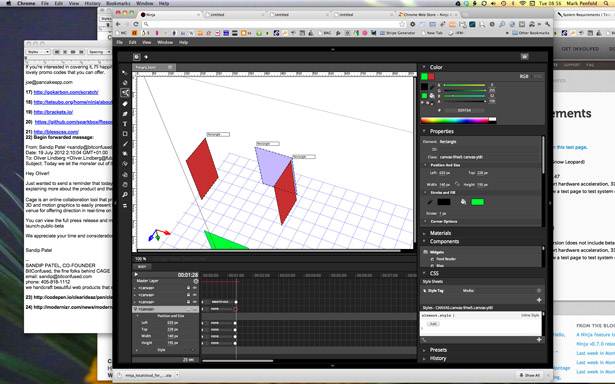615x384 pixels.
Task: Select the Selection arrow tool in Ninja
Action: point(125,73)
